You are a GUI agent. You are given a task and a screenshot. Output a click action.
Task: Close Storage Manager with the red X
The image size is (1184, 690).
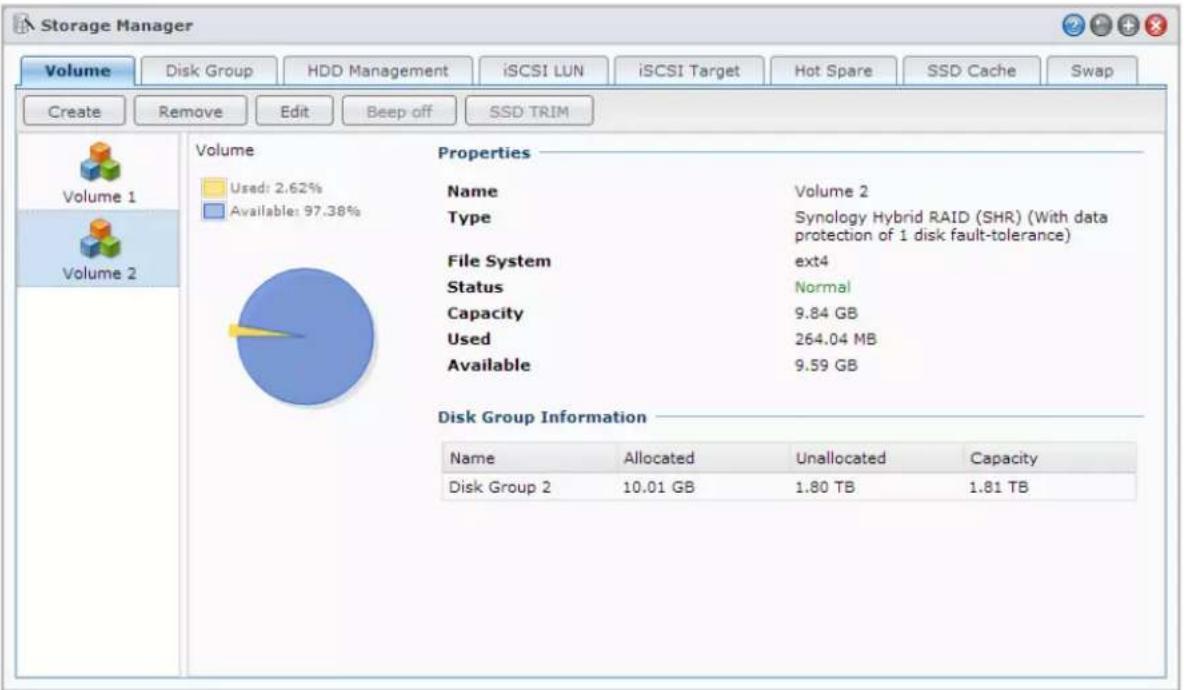point(1156,26)
